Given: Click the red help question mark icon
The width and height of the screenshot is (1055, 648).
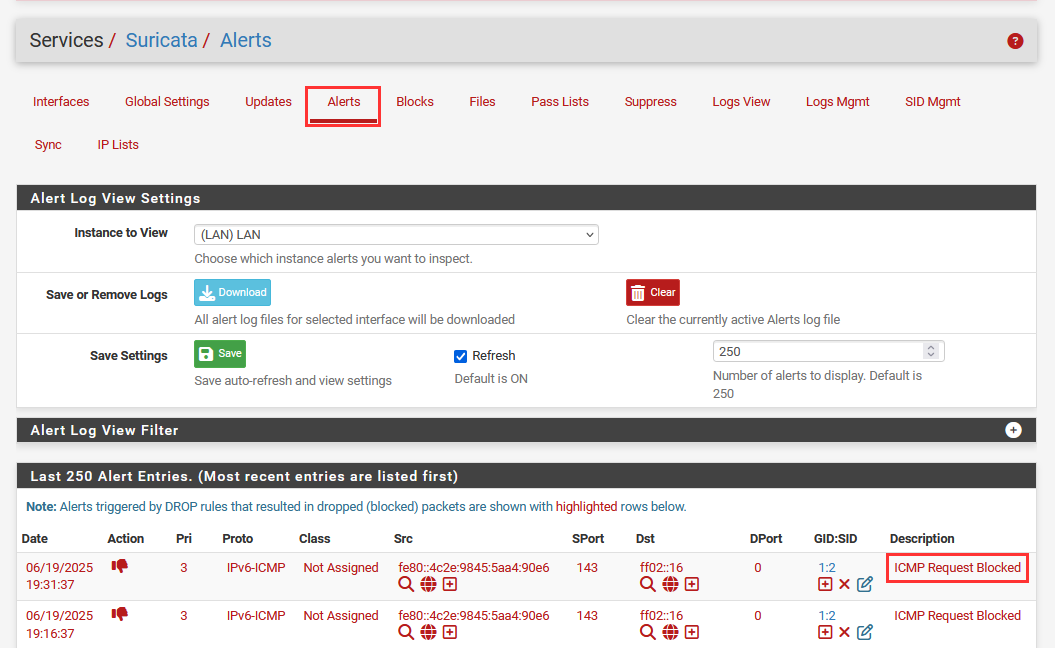Looking at the screenshot, I should (x=1015, y=41).
